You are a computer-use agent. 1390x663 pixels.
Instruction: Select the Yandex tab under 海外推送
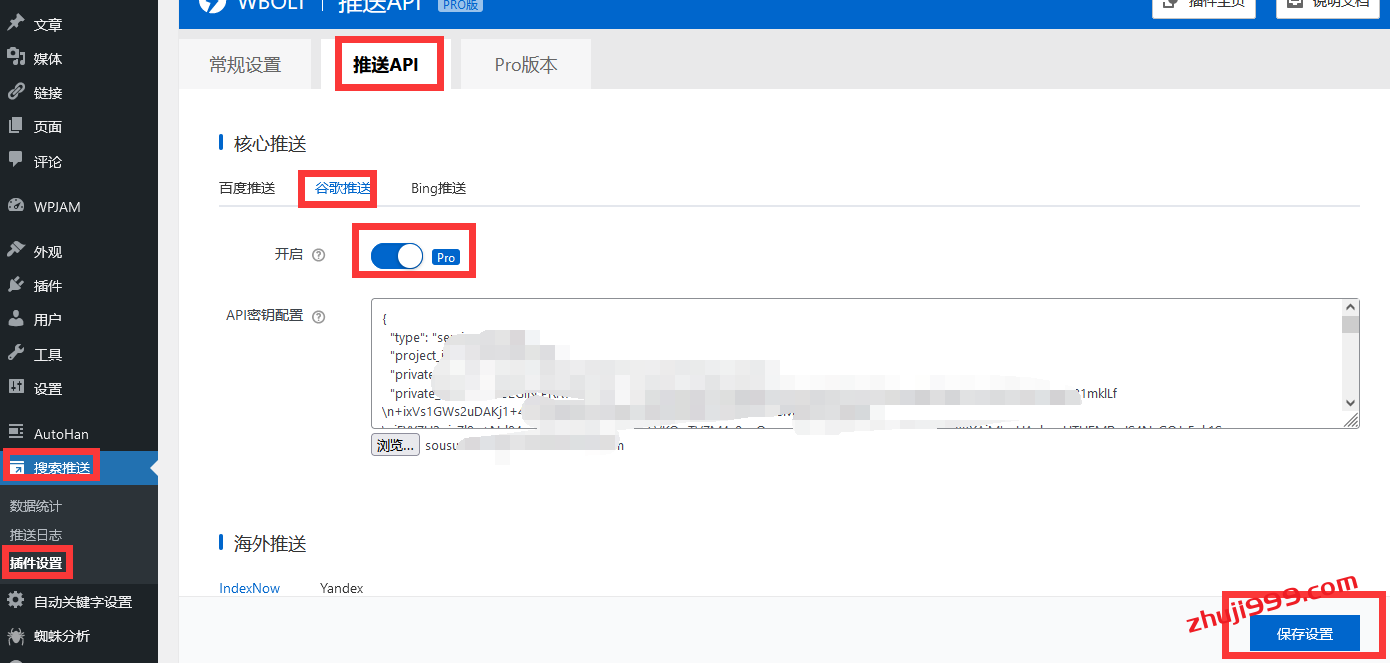pos(342,588)
